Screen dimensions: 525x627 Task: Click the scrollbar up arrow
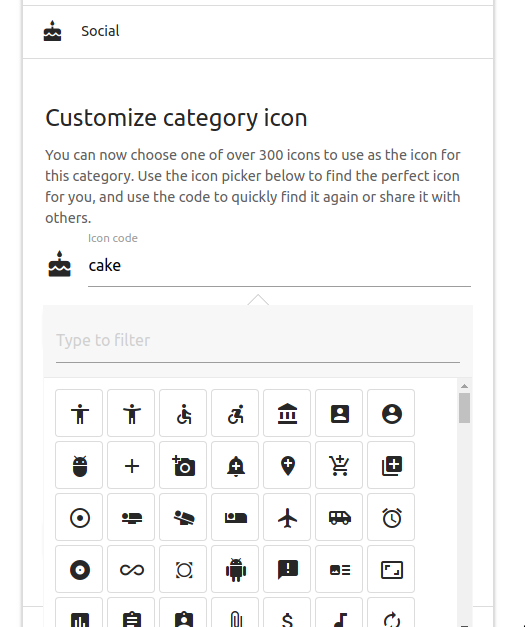tap(464, 386)
